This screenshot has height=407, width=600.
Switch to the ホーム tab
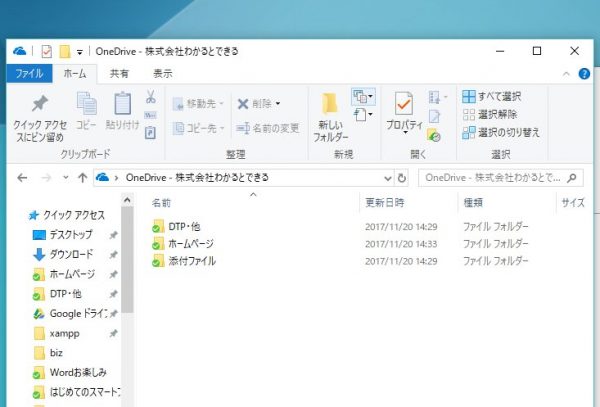click(75, 73)
